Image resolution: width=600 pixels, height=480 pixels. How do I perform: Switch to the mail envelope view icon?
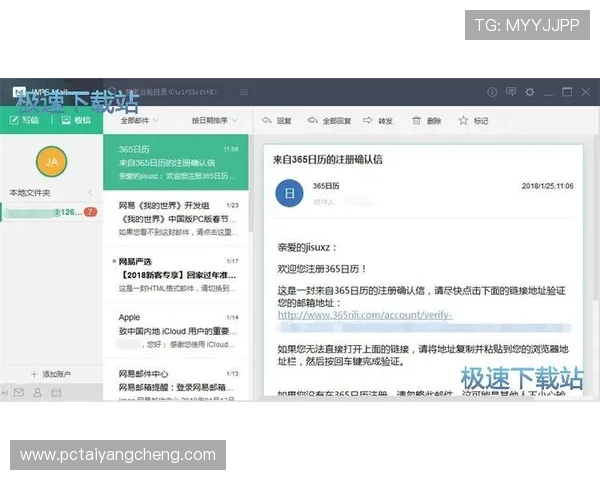tap(19, 392)
